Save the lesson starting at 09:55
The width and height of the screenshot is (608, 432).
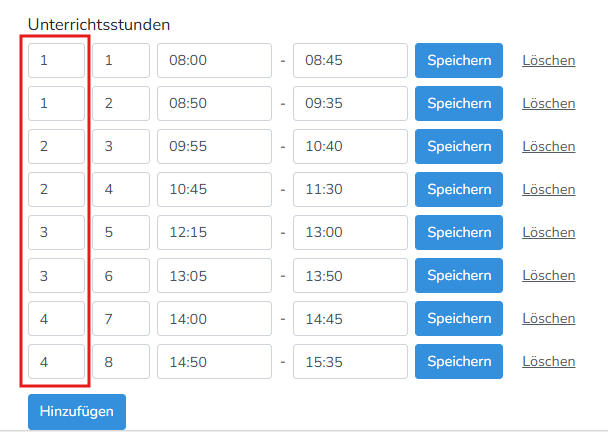459,146
